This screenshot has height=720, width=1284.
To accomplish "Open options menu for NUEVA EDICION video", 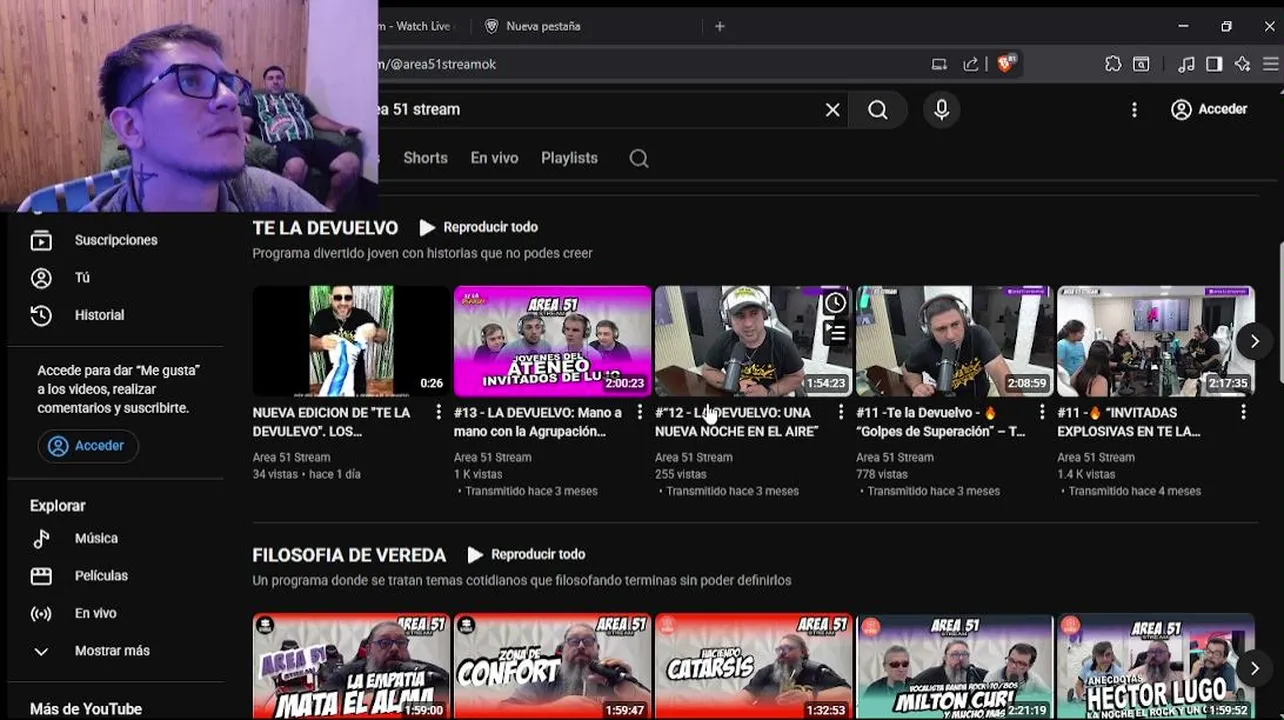I will [x=438, y=412].
